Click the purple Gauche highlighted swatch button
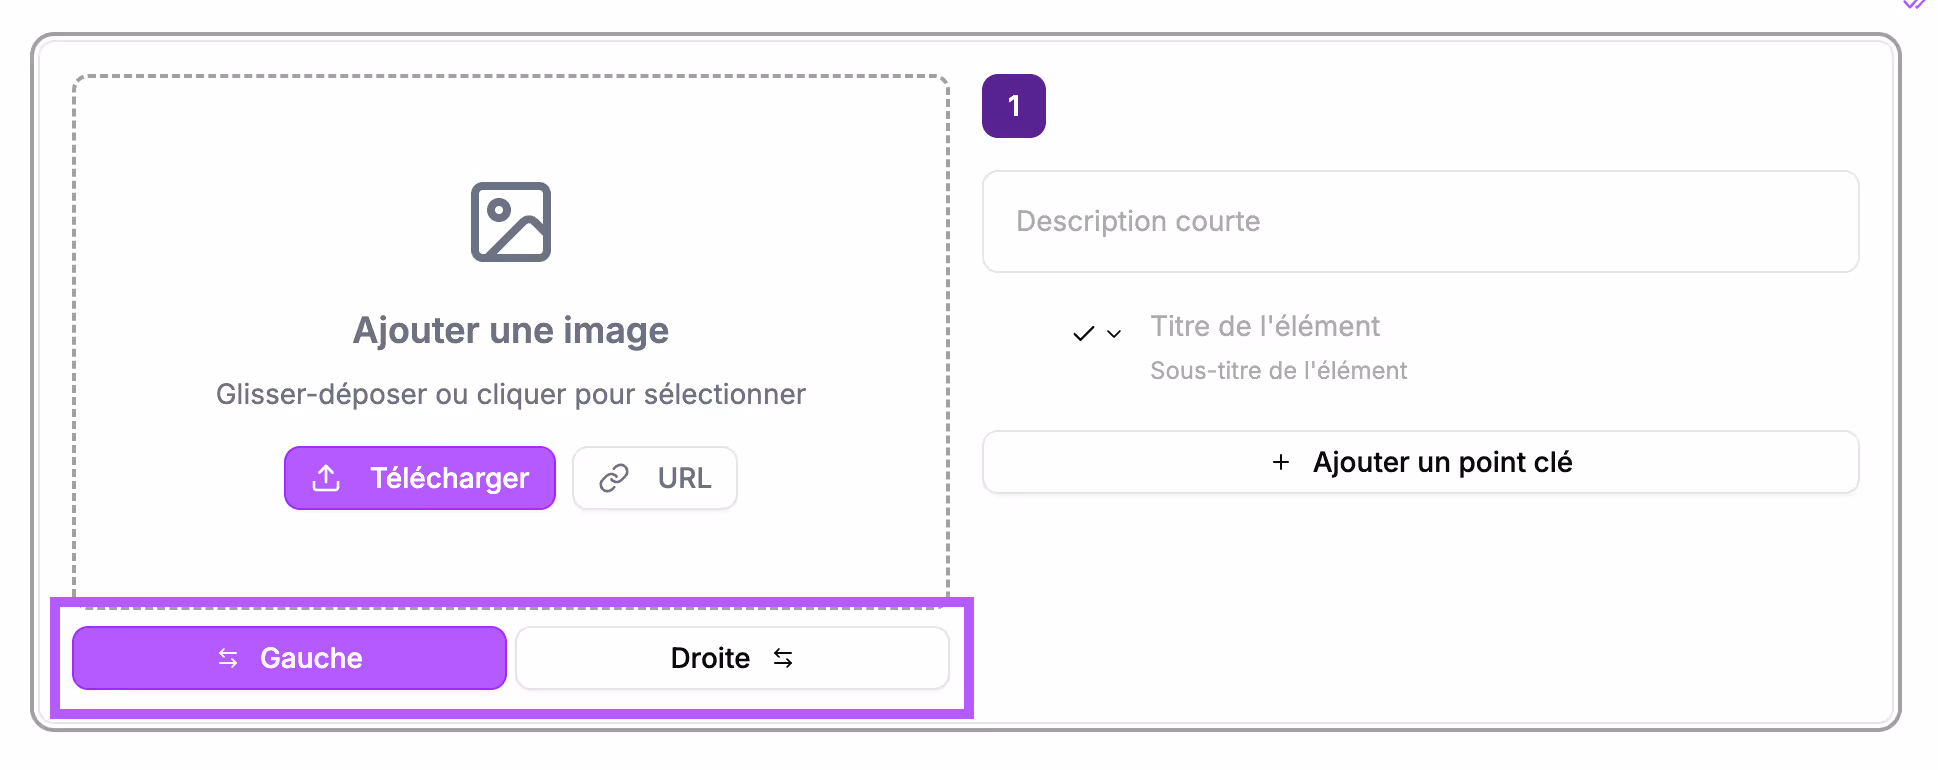The image size is (1938, 770). [289, 658]
